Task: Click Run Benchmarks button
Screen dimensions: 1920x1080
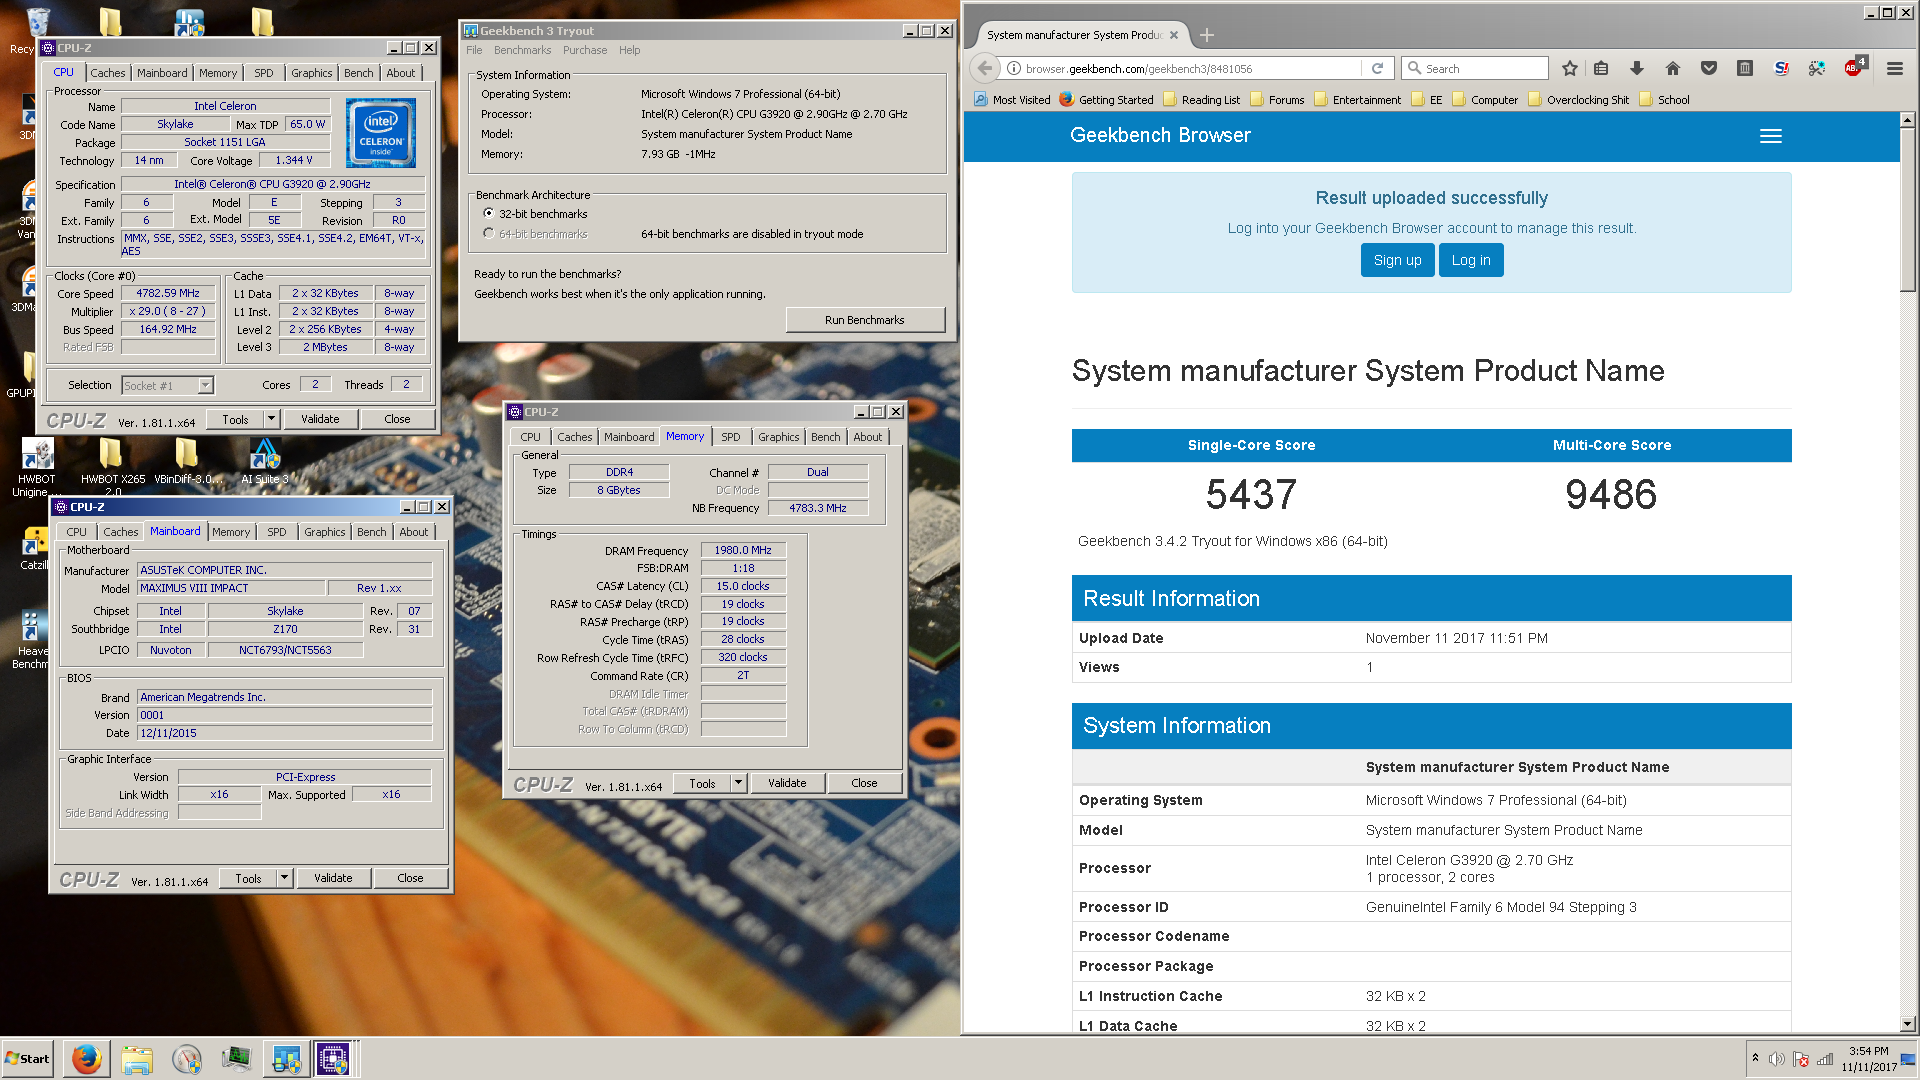Action: [x=864, y=320]
